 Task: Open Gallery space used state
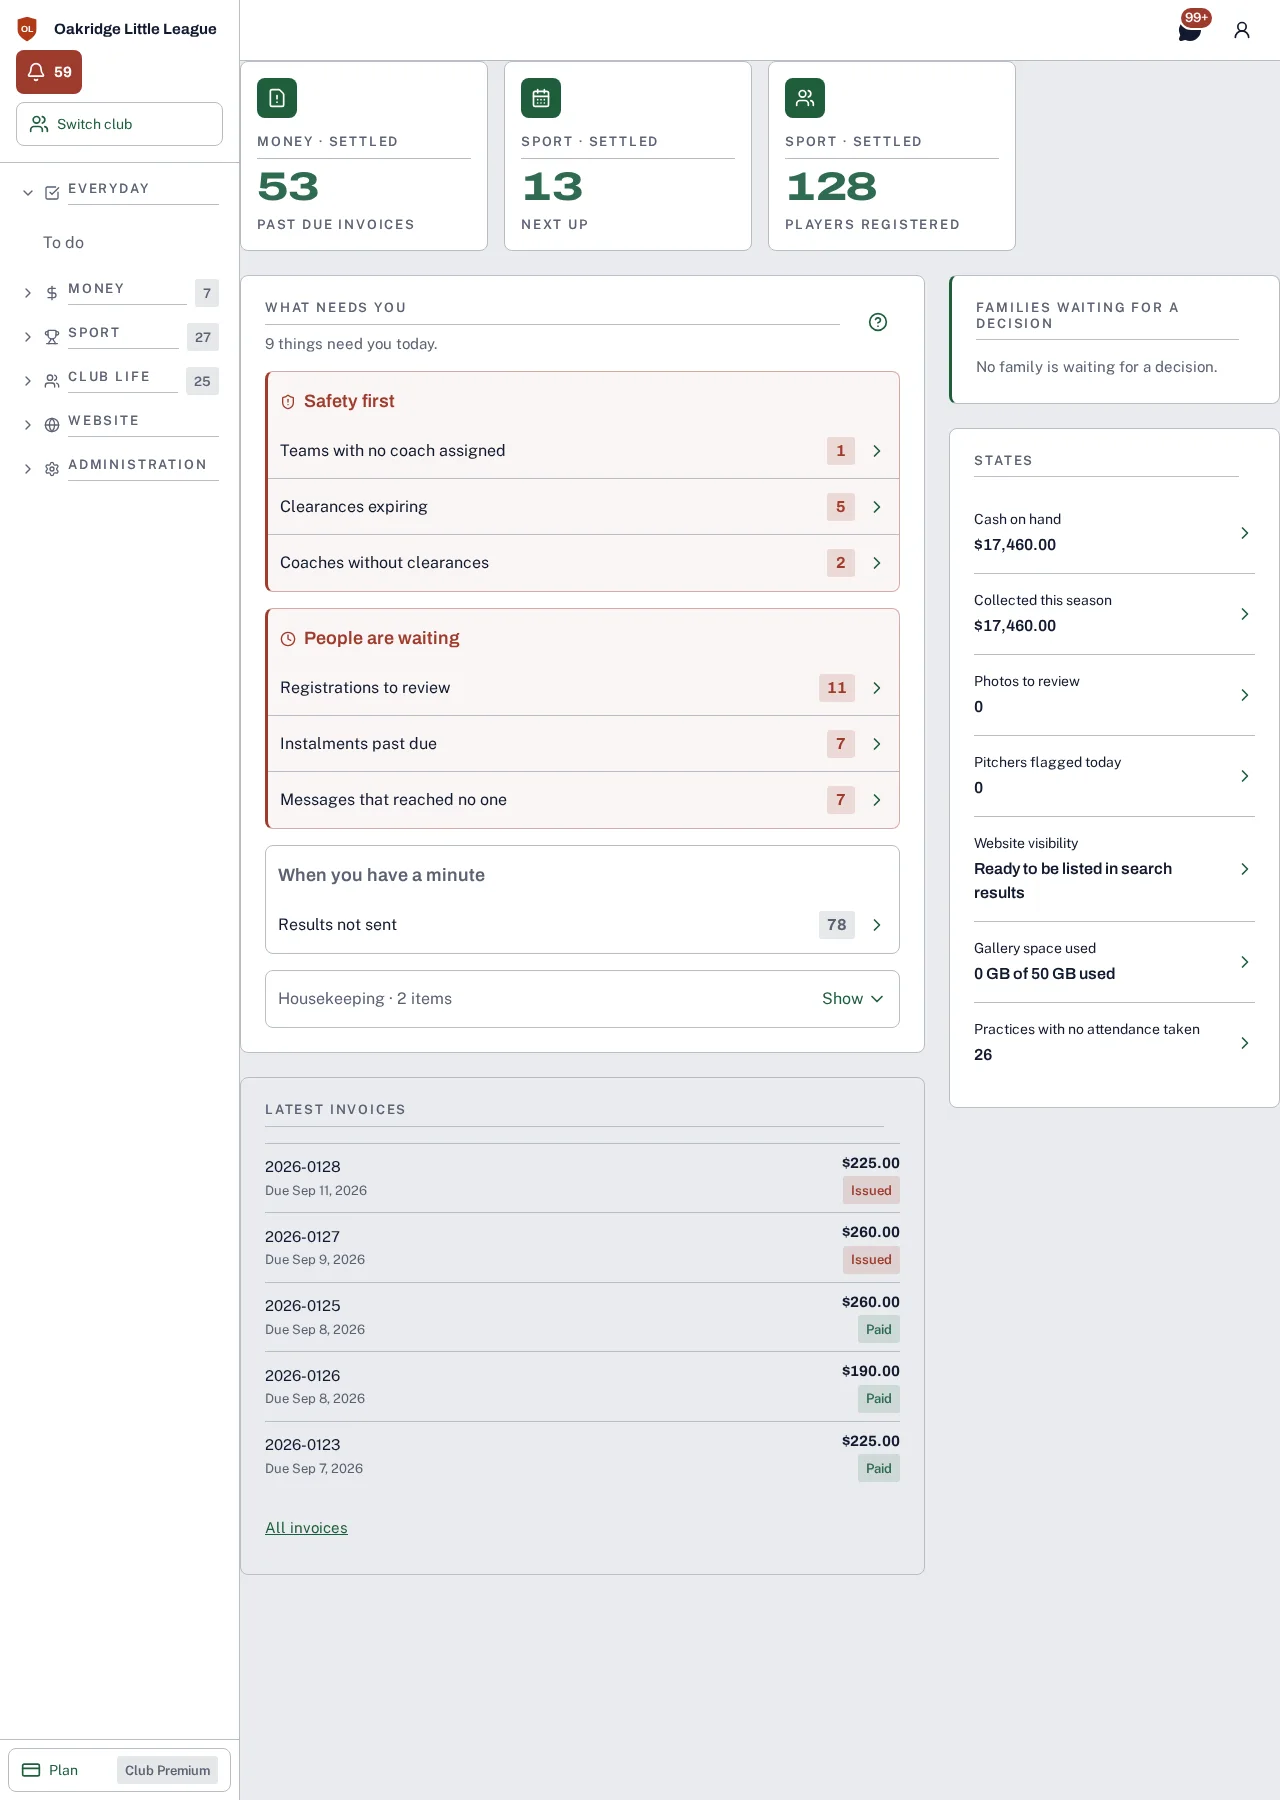[1114, 962]
